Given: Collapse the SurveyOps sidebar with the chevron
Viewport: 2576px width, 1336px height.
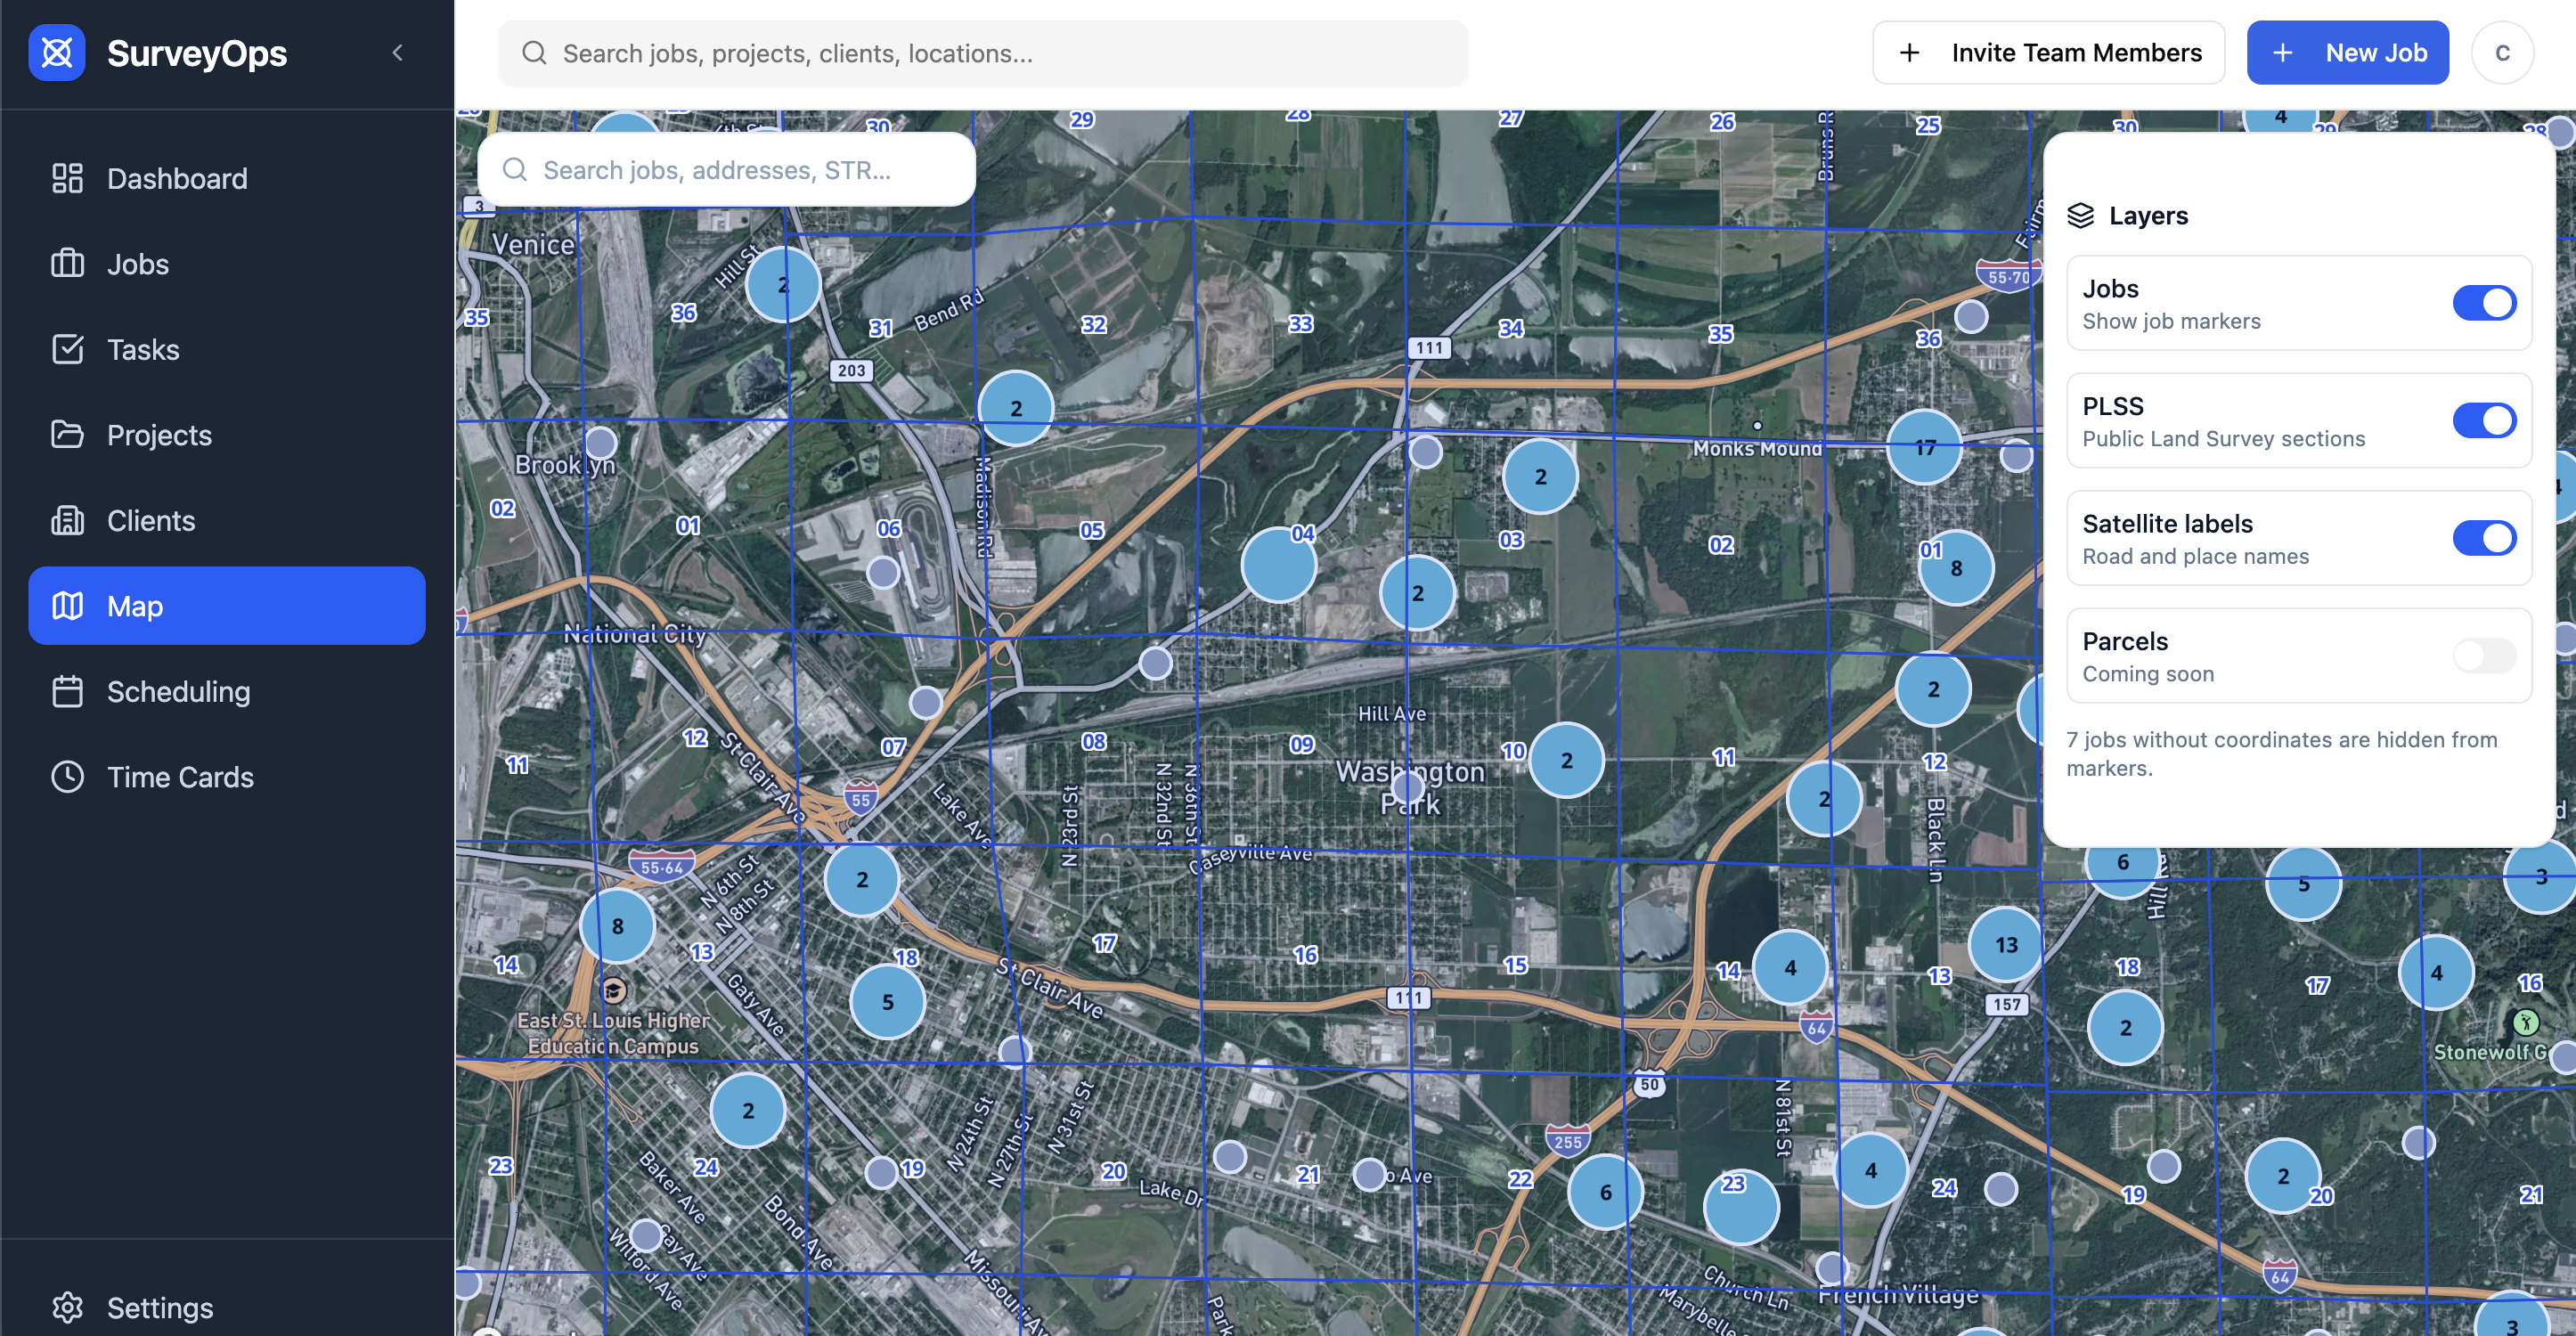Looking at the screenshot, I should point(398,53).
